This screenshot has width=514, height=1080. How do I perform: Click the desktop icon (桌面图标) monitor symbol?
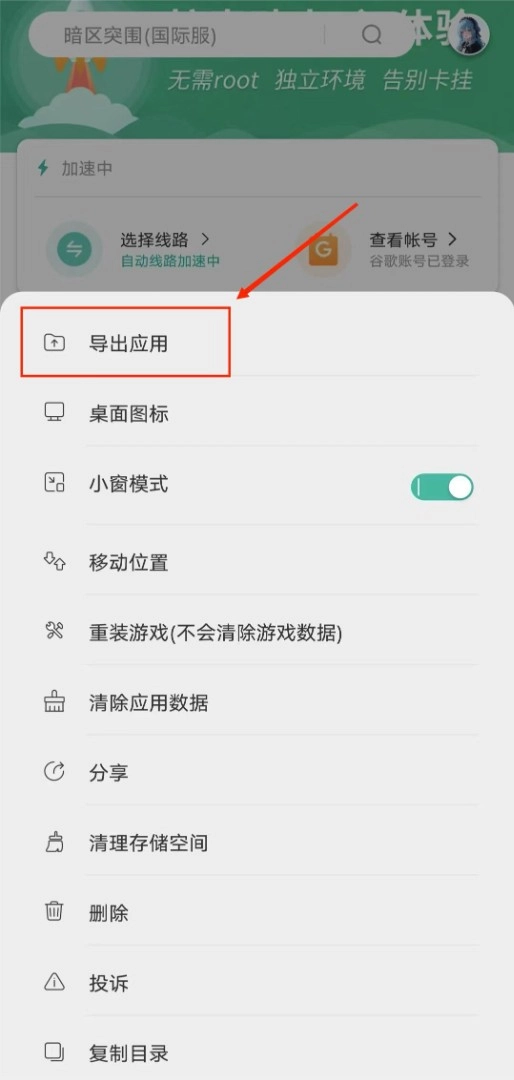click(x=54, y=413)
